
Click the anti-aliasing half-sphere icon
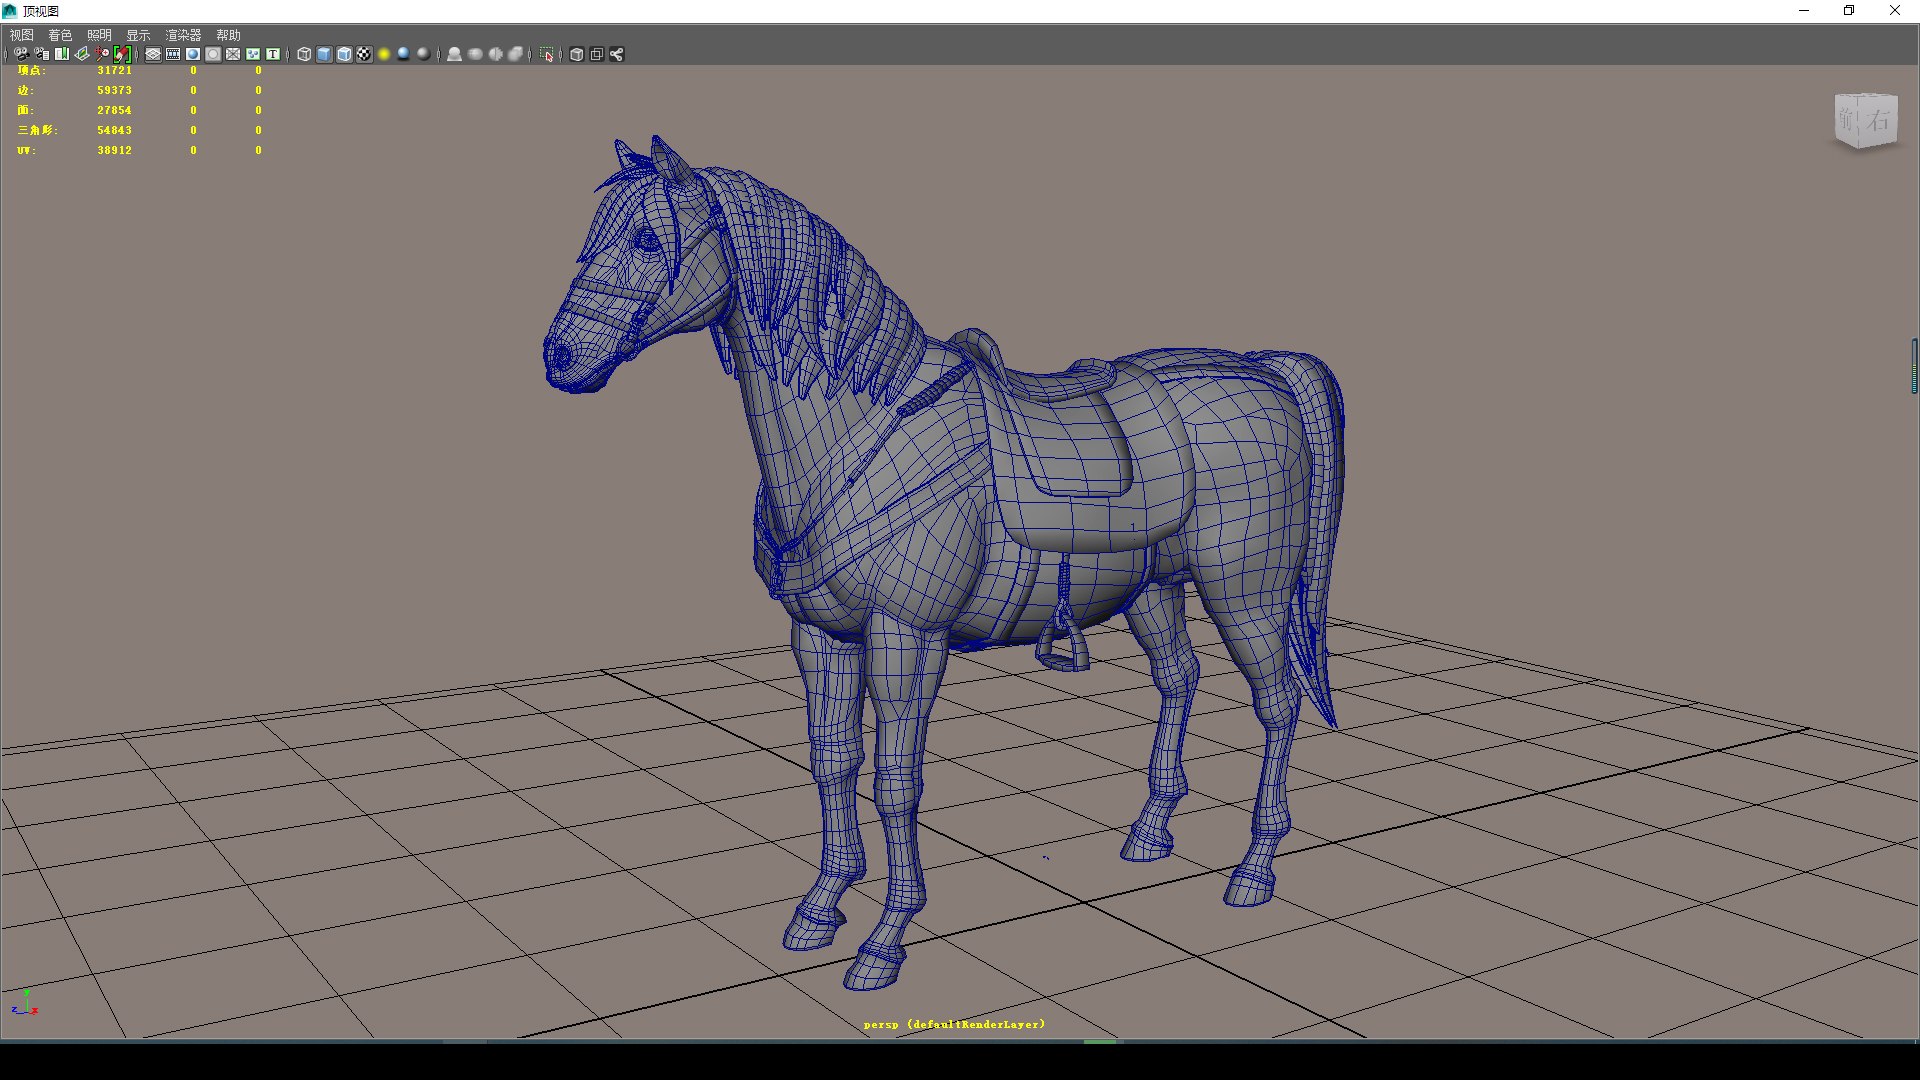click(x=495, y=54)
